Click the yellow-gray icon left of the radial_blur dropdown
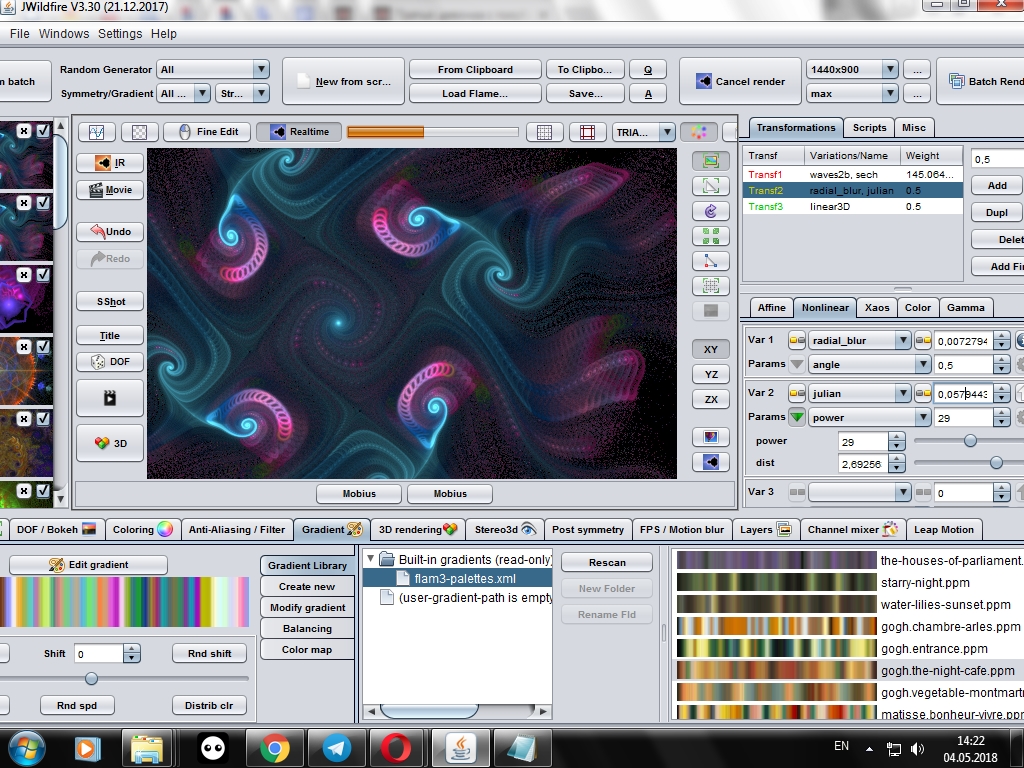 pos(797,340)
